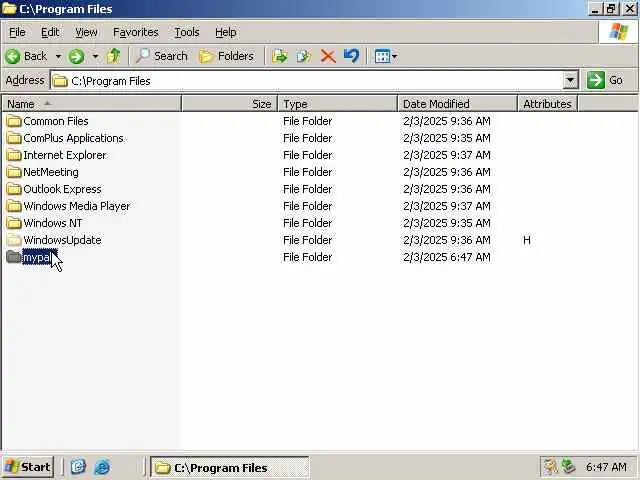Open the Search pane
The image size is (640, 480).
pos(162,56)
